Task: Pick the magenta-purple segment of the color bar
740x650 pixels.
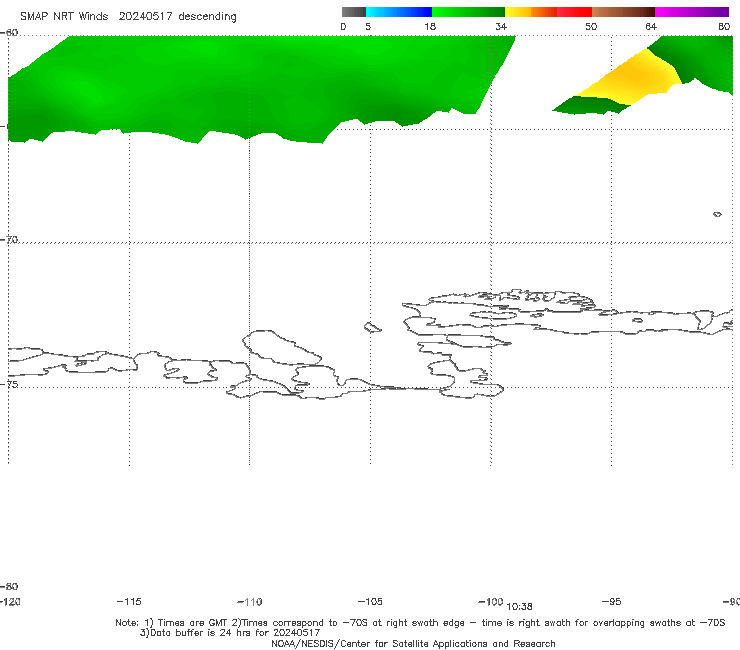Action: [x=692, y=12]
